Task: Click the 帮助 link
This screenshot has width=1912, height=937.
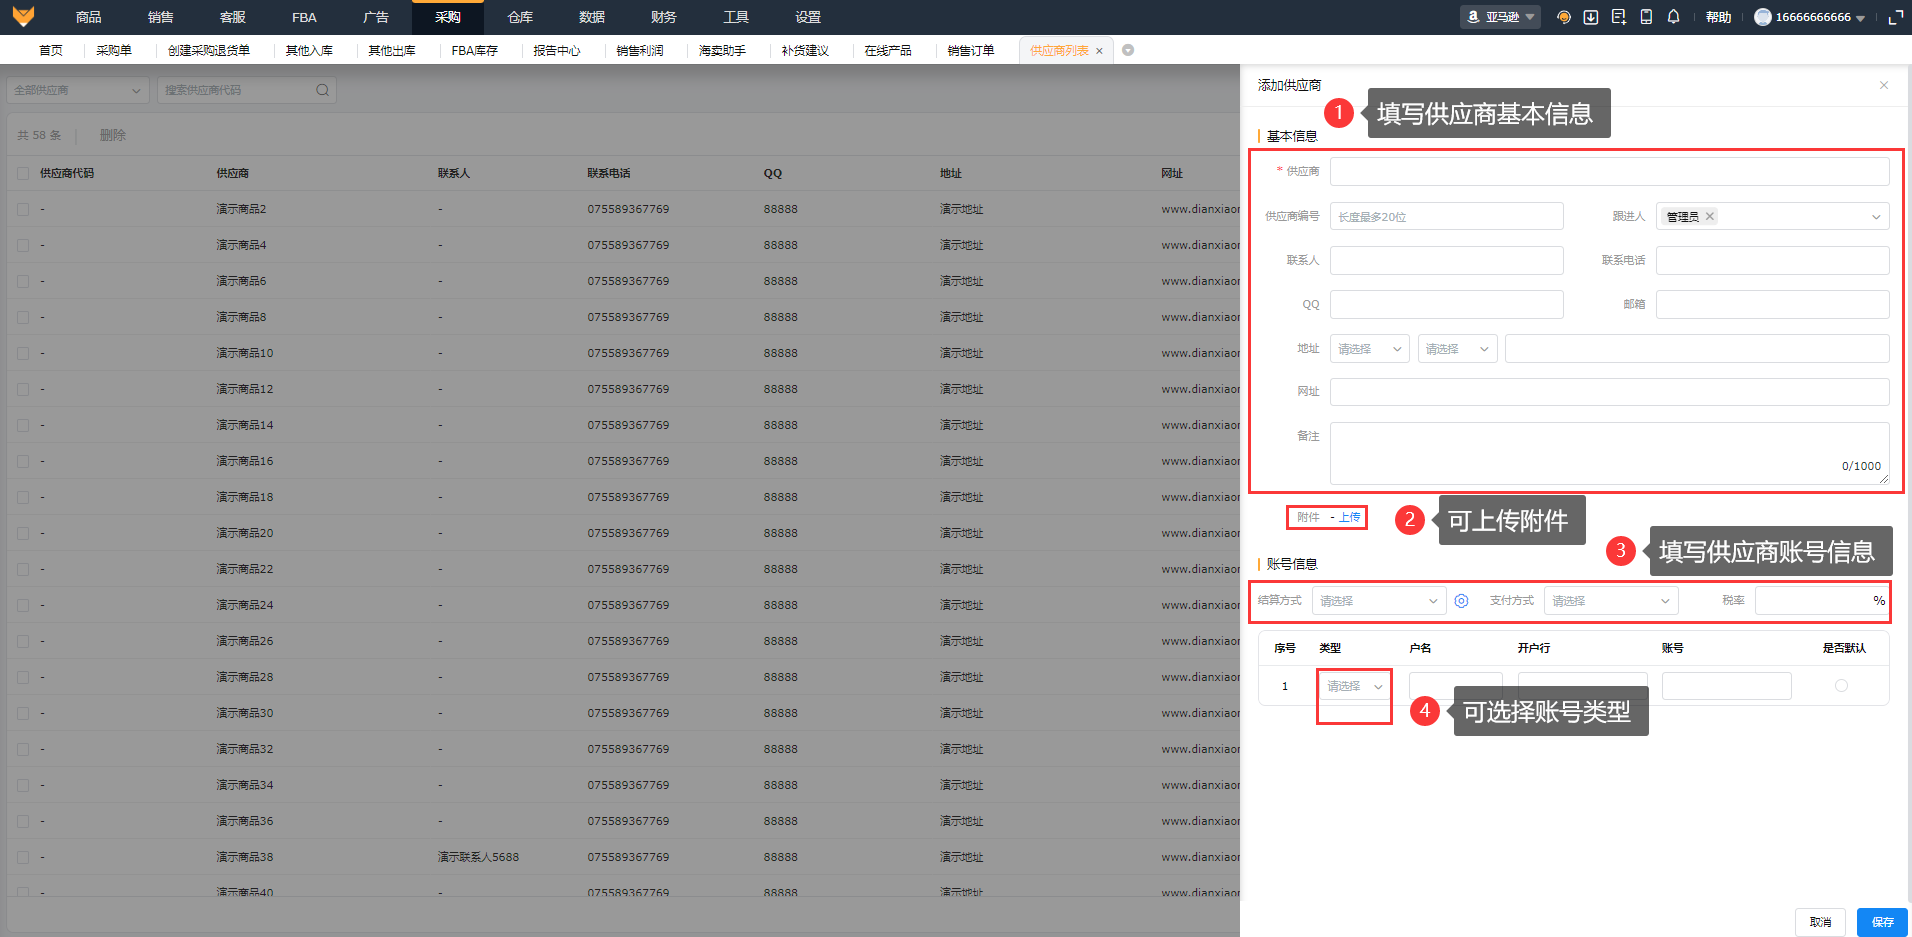Action: [x=1718, y=17]
